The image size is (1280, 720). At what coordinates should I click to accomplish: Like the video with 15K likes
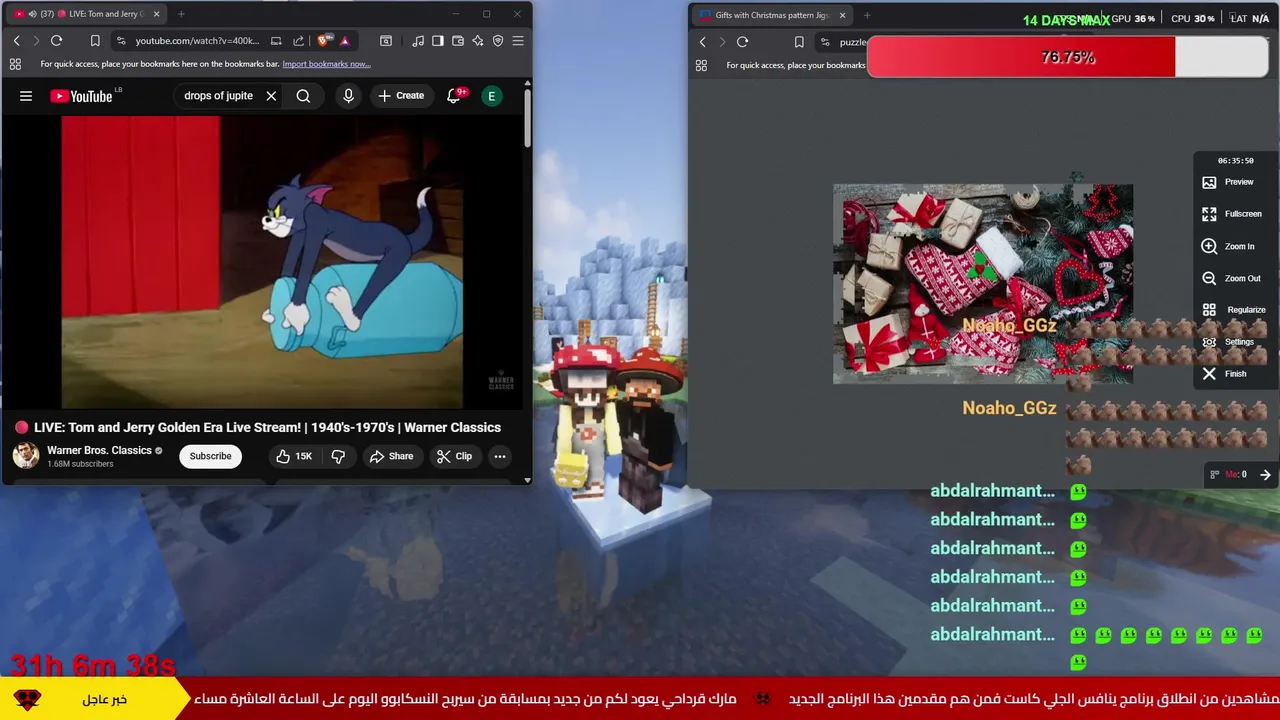[x=294, y=456]
